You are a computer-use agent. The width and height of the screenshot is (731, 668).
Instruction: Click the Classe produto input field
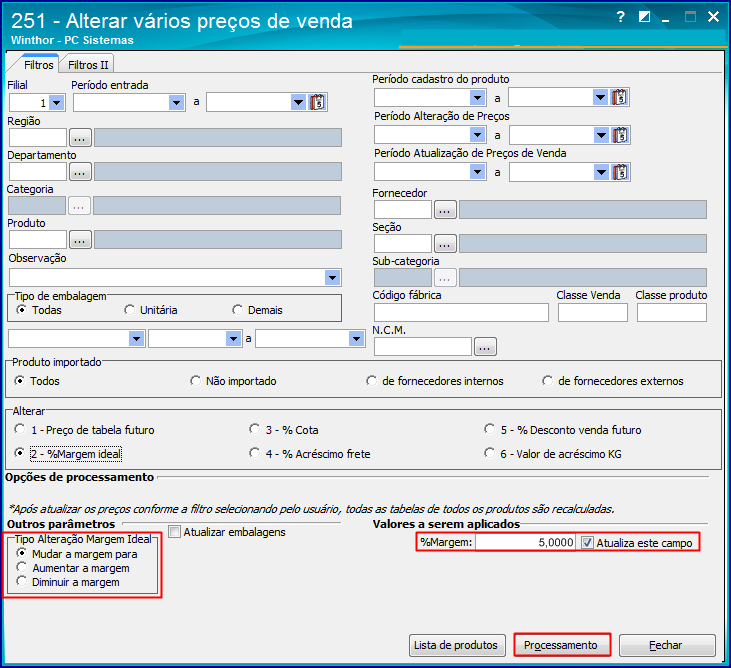(x=672, y=312)
